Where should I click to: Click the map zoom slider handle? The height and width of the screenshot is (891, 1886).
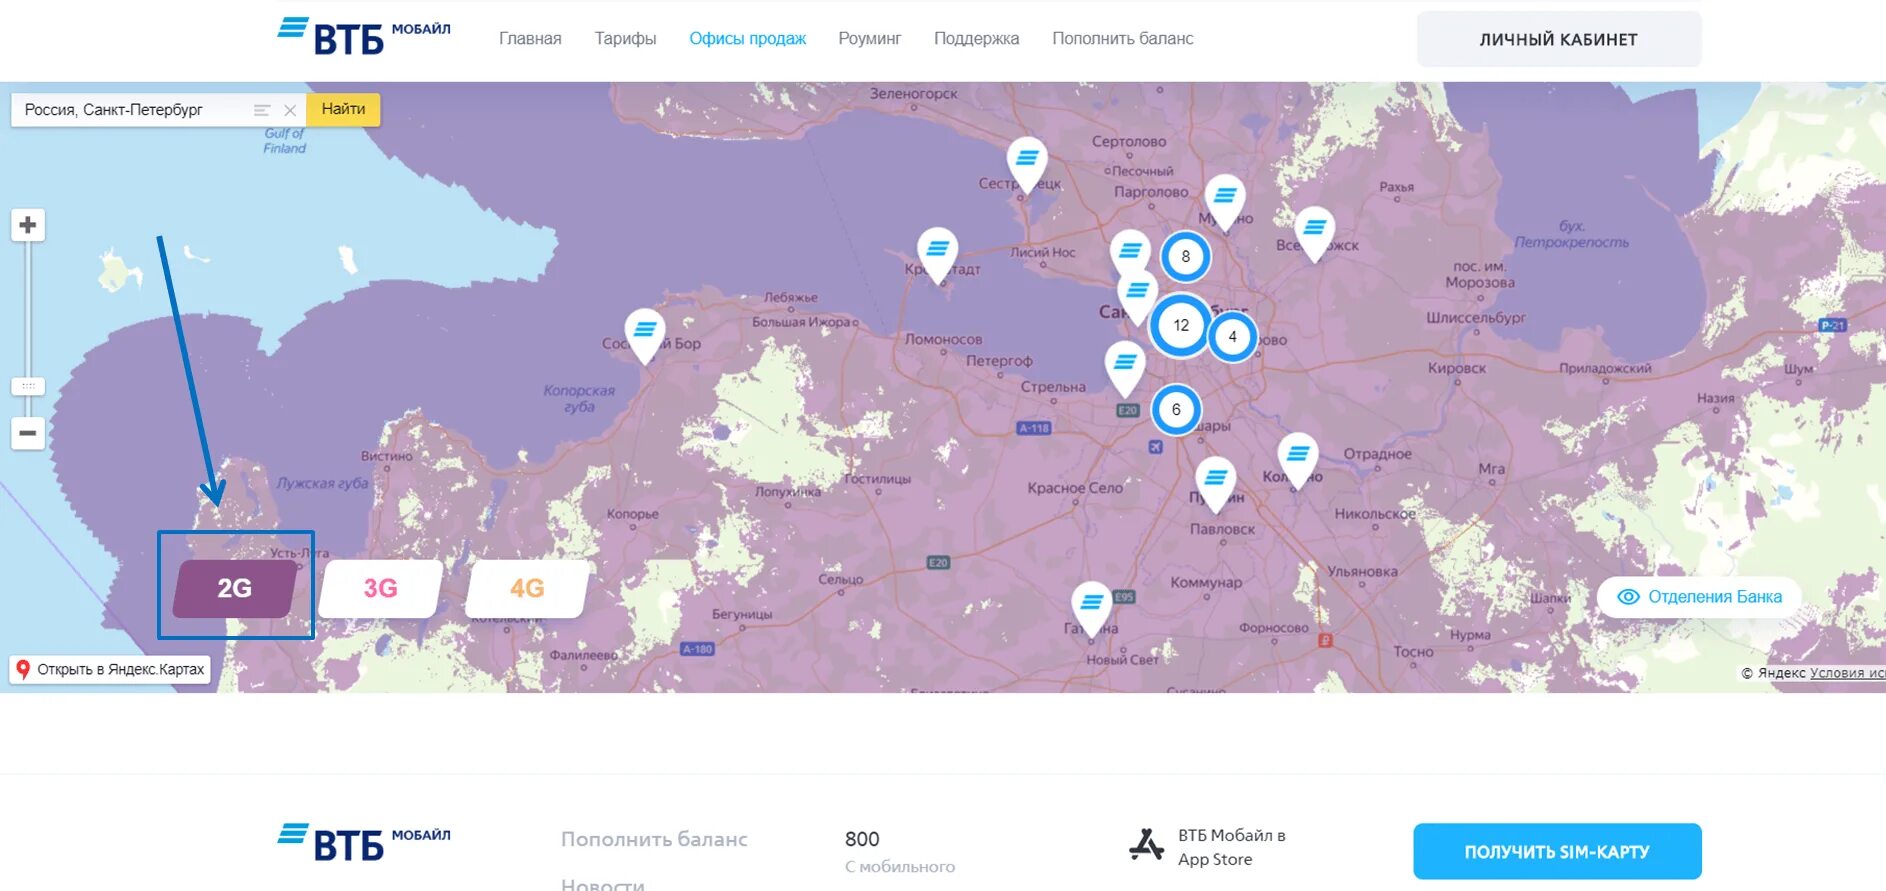click(28, 386)
